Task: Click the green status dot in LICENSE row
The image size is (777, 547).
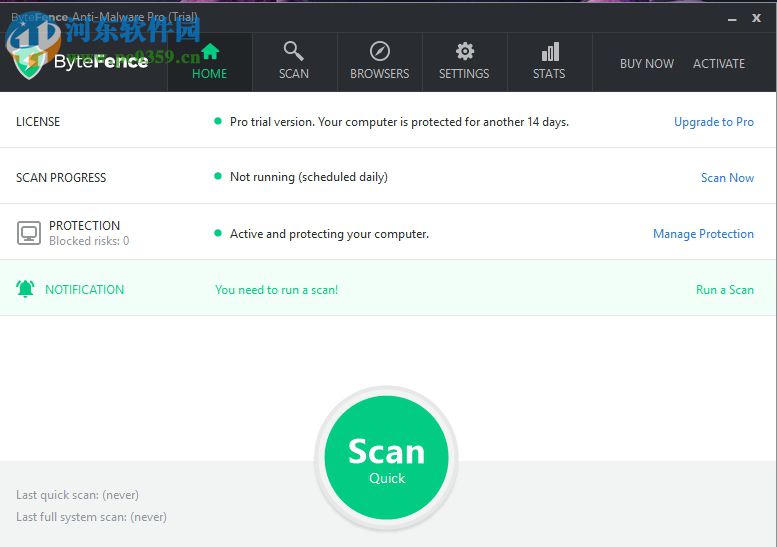Action: coord(218,121)
